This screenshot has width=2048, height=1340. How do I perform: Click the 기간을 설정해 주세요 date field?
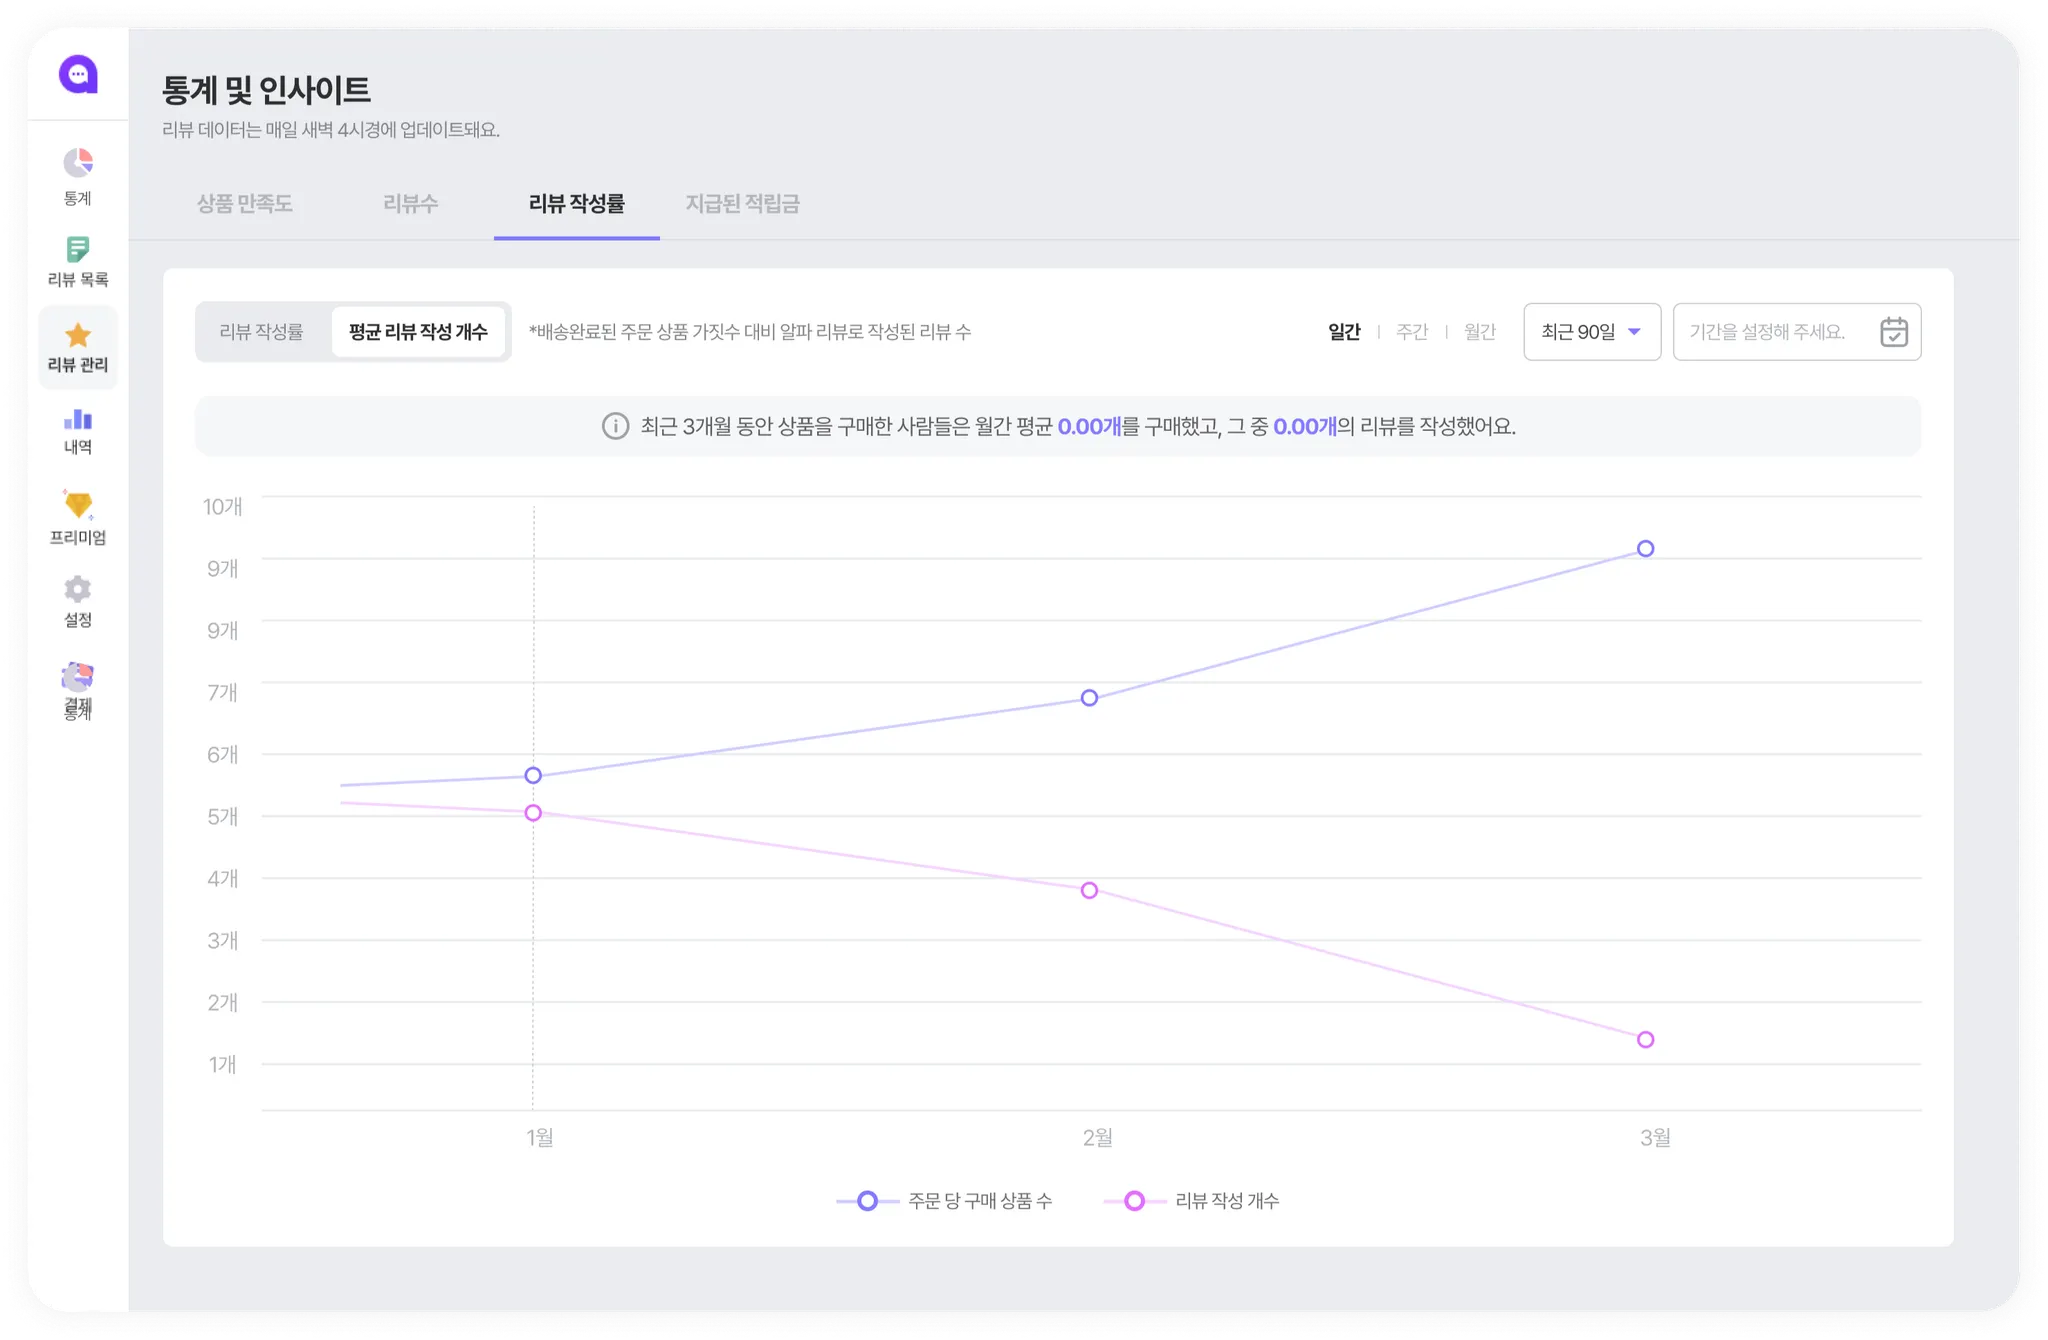point(1768,332)
